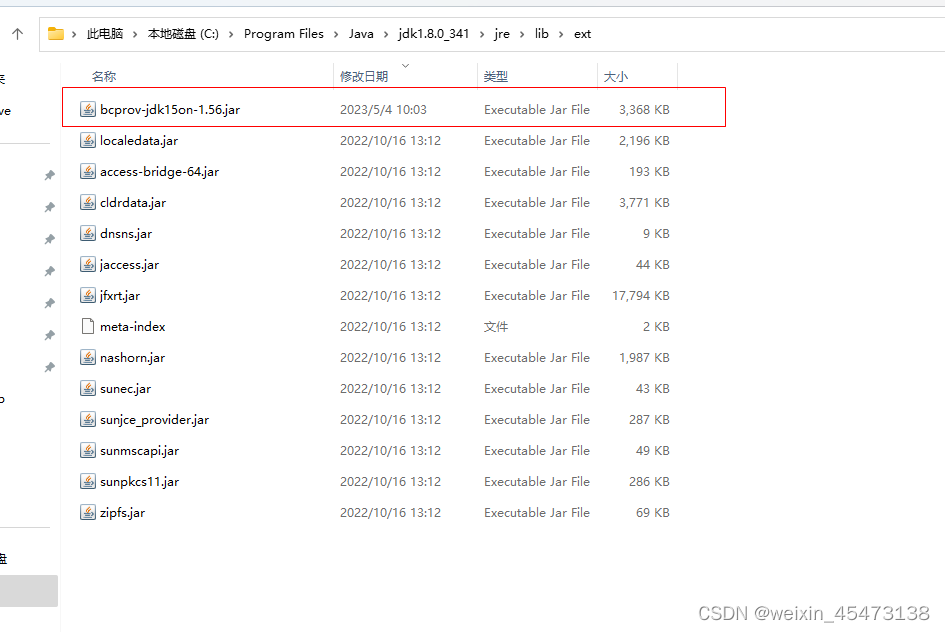Click the folder icon in the address bar
Image resolution: width=945 pixels, height=632 pixels.
(x=56, y=33)
